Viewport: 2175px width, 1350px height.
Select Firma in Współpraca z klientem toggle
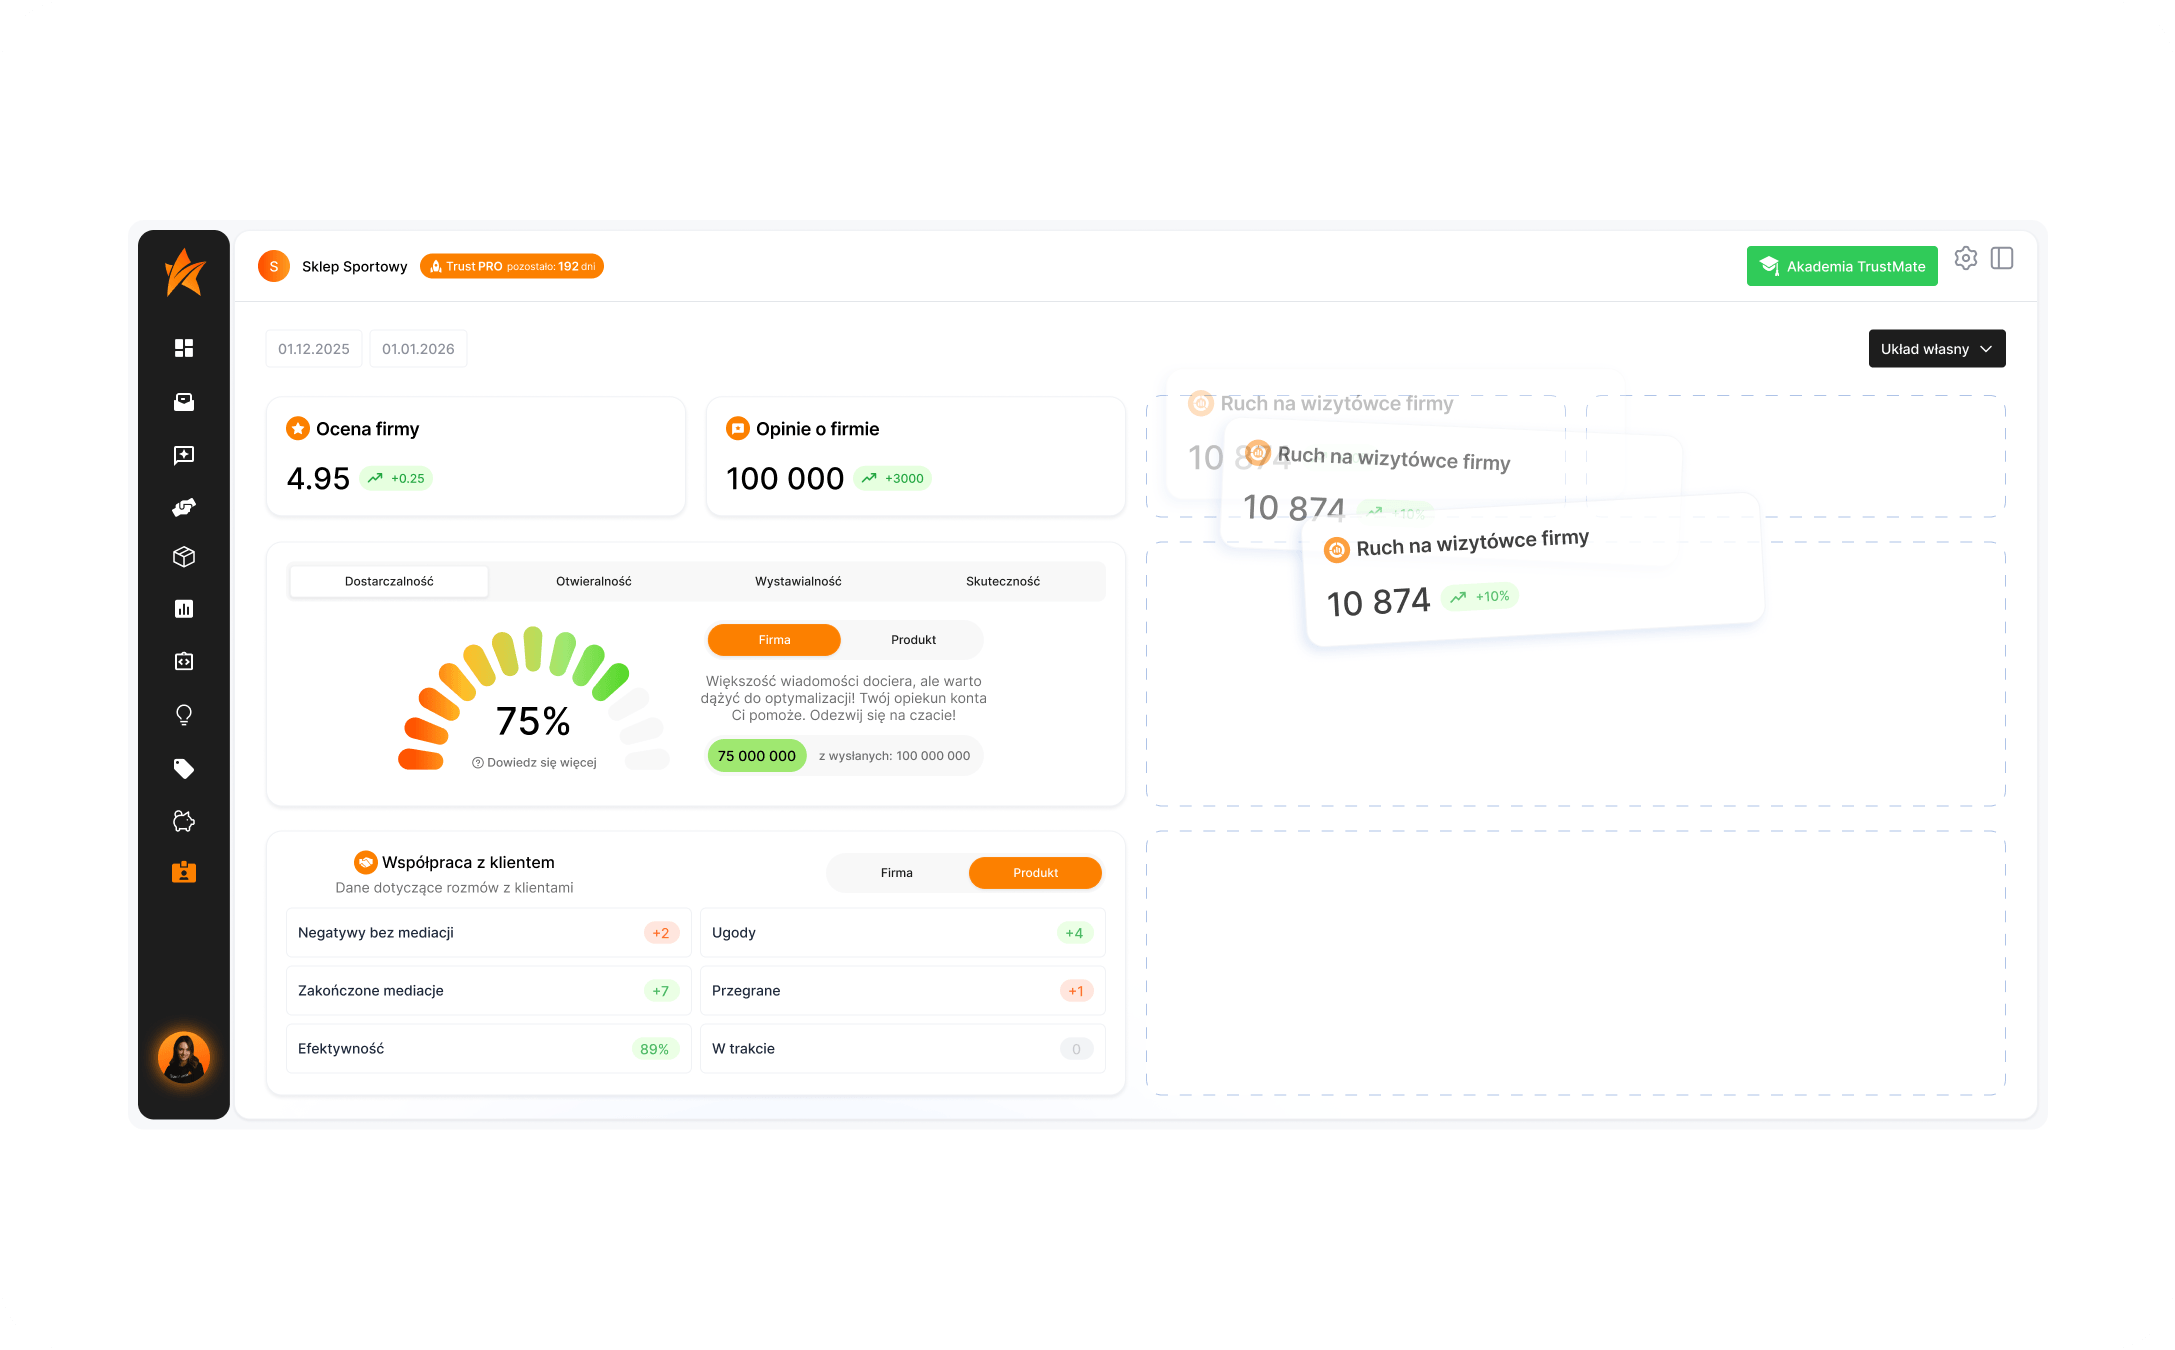pyautogui.click(x=896, y=873)
